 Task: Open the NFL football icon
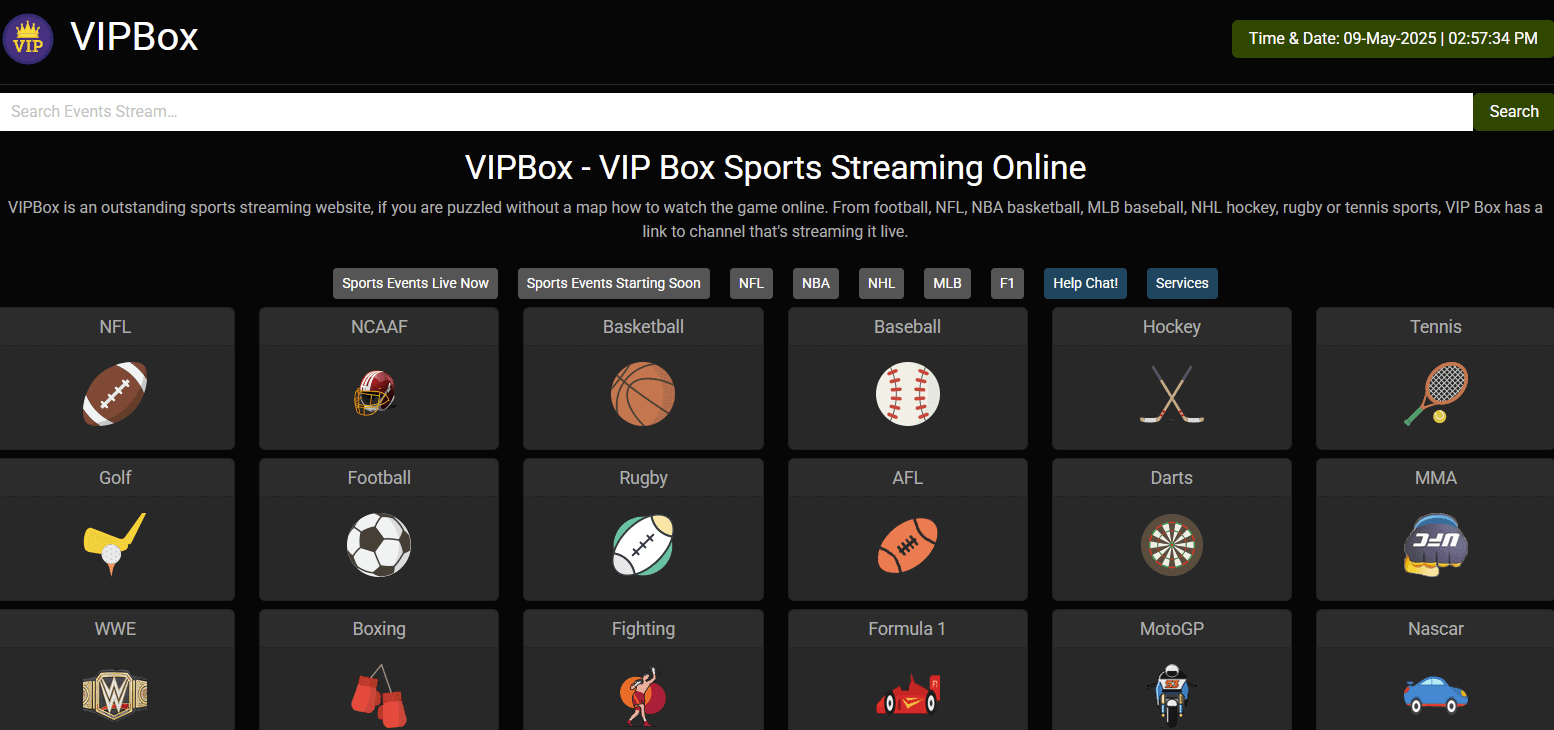tap(115, 395)
